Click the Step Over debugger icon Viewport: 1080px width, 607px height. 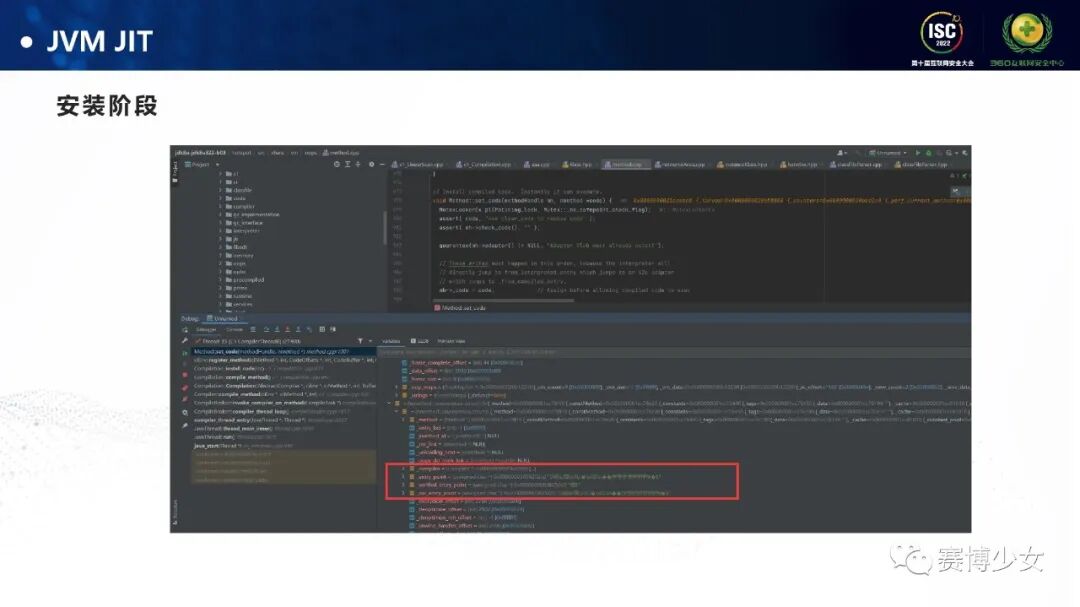267,329
